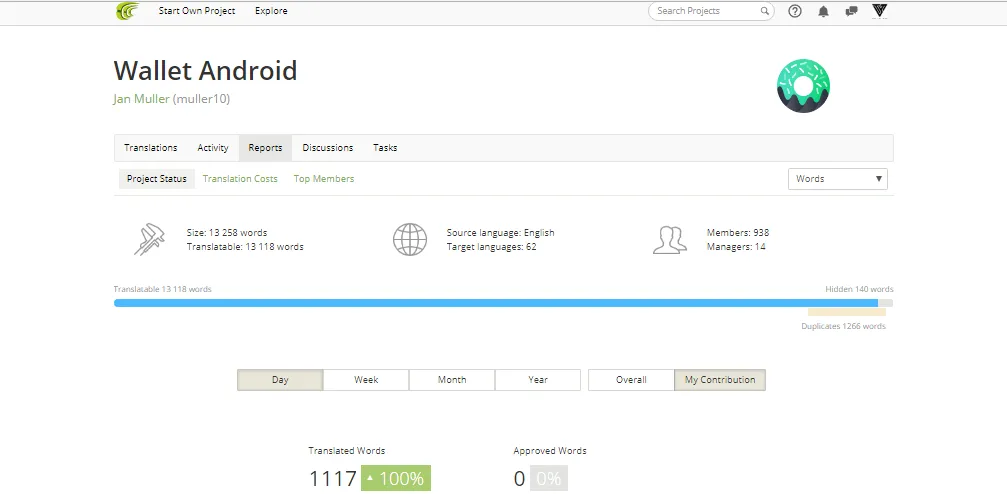Open the Translation Costs report

[240, 179]
